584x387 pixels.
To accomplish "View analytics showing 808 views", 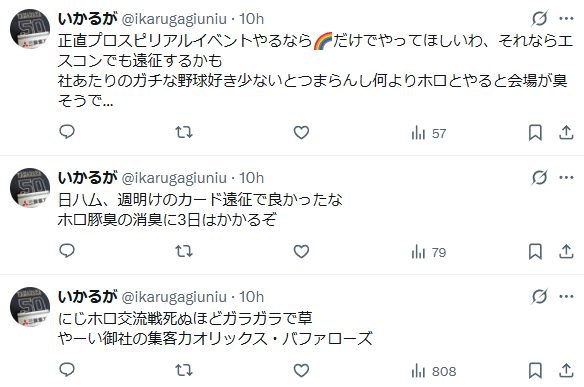I will click(x=434, y=371).
